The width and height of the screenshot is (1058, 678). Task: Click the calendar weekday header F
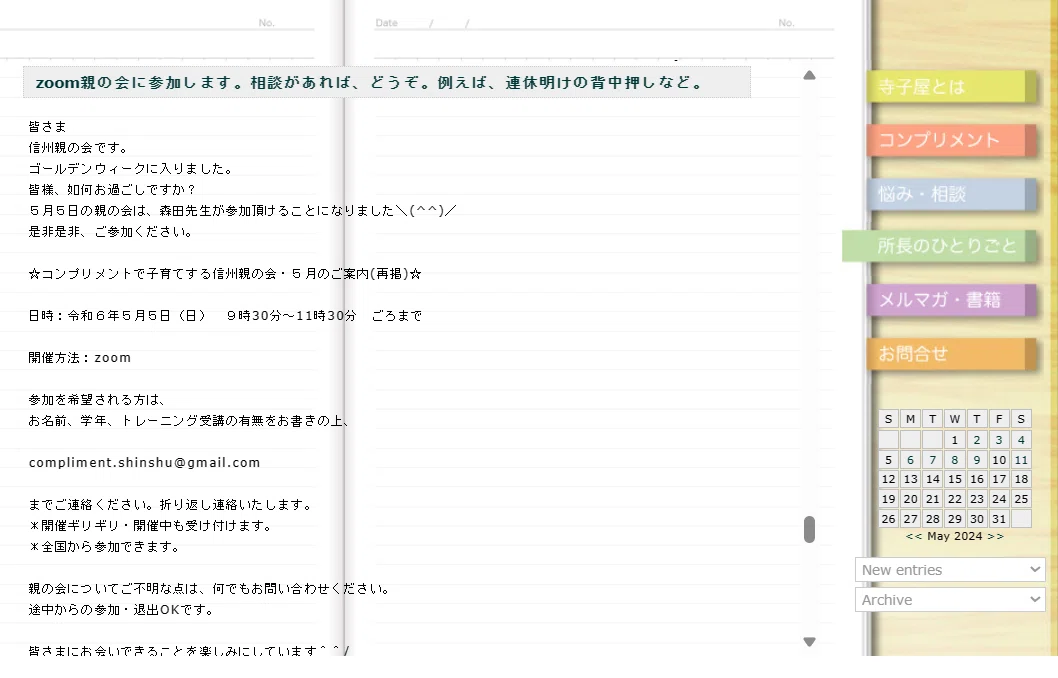999,419
